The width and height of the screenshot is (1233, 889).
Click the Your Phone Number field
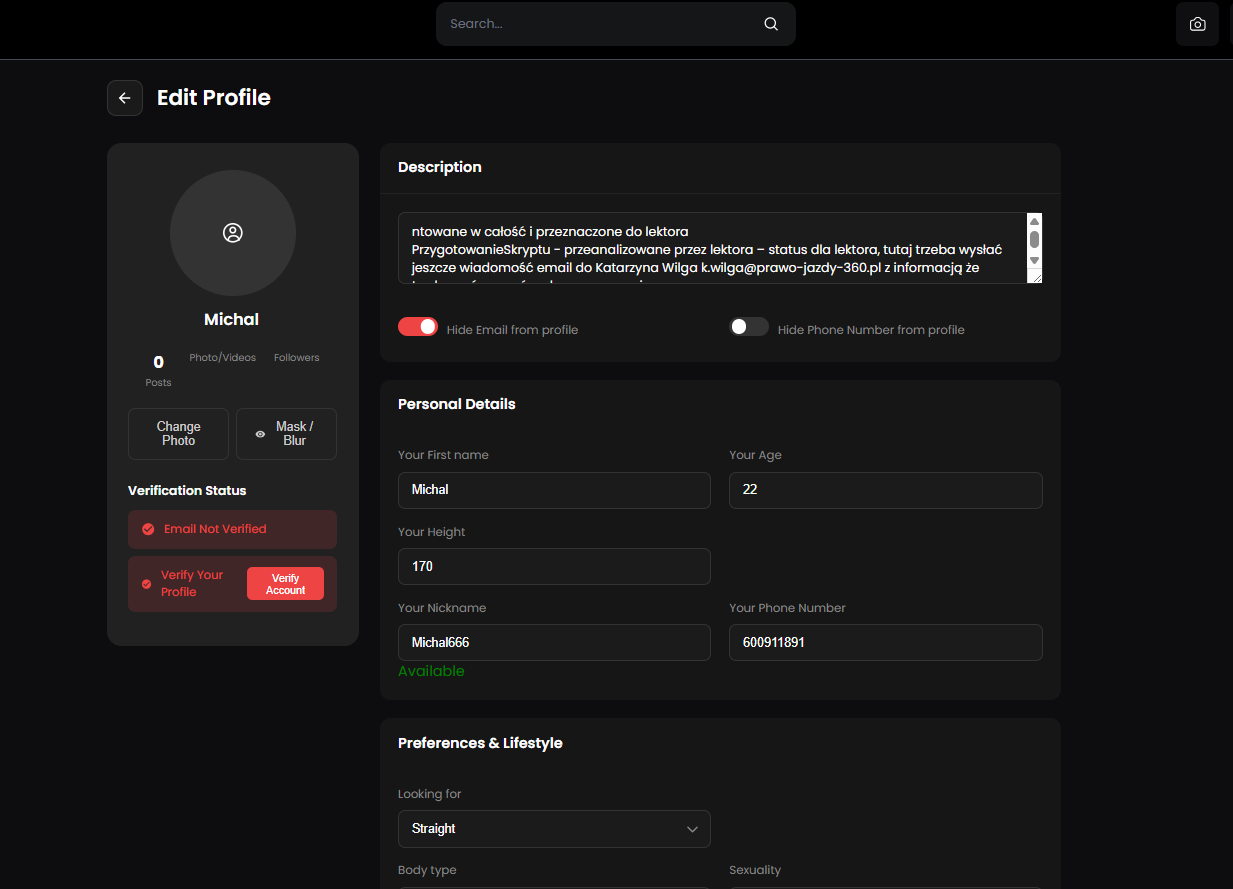[886, 642]
